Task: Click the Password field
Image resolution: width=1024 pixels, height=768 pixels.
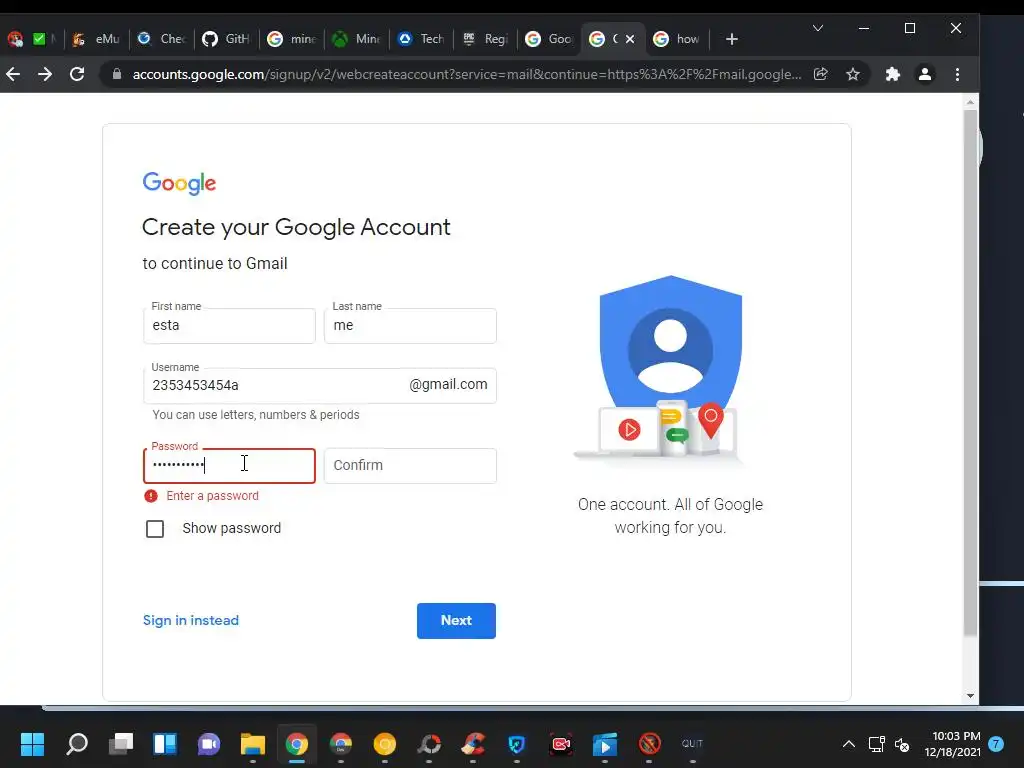Action: click(229, 466)
